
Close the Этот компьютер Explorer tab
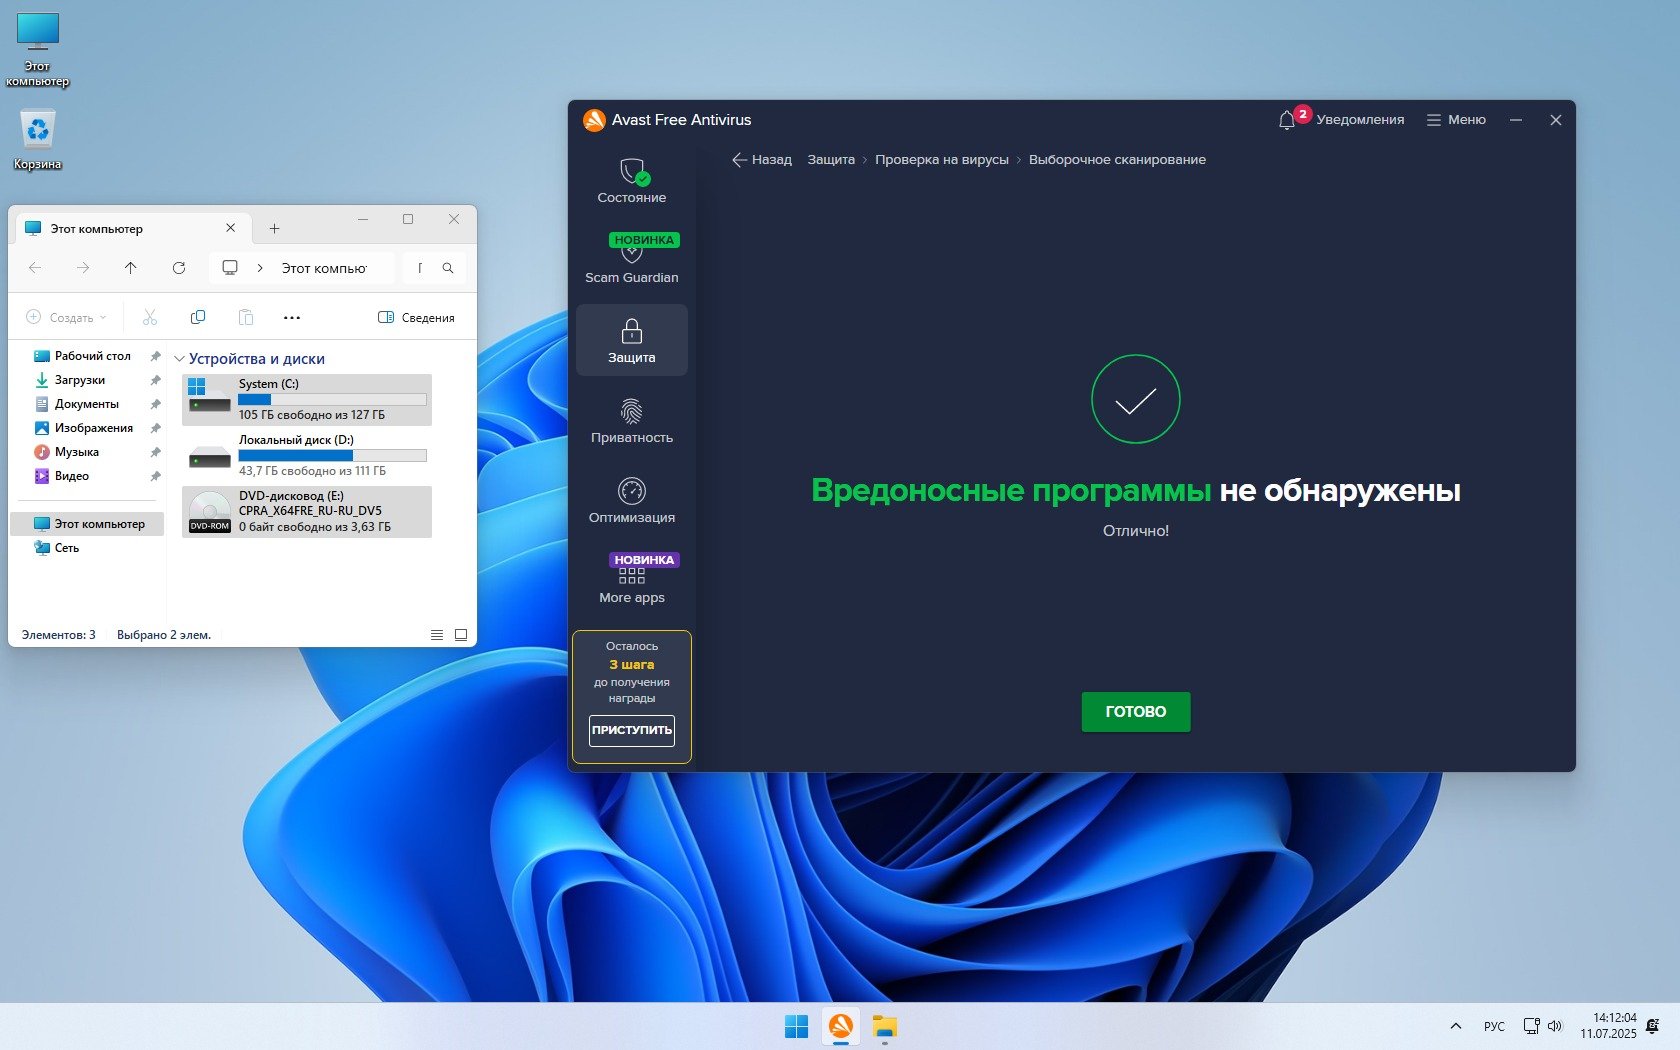[231, 228]
